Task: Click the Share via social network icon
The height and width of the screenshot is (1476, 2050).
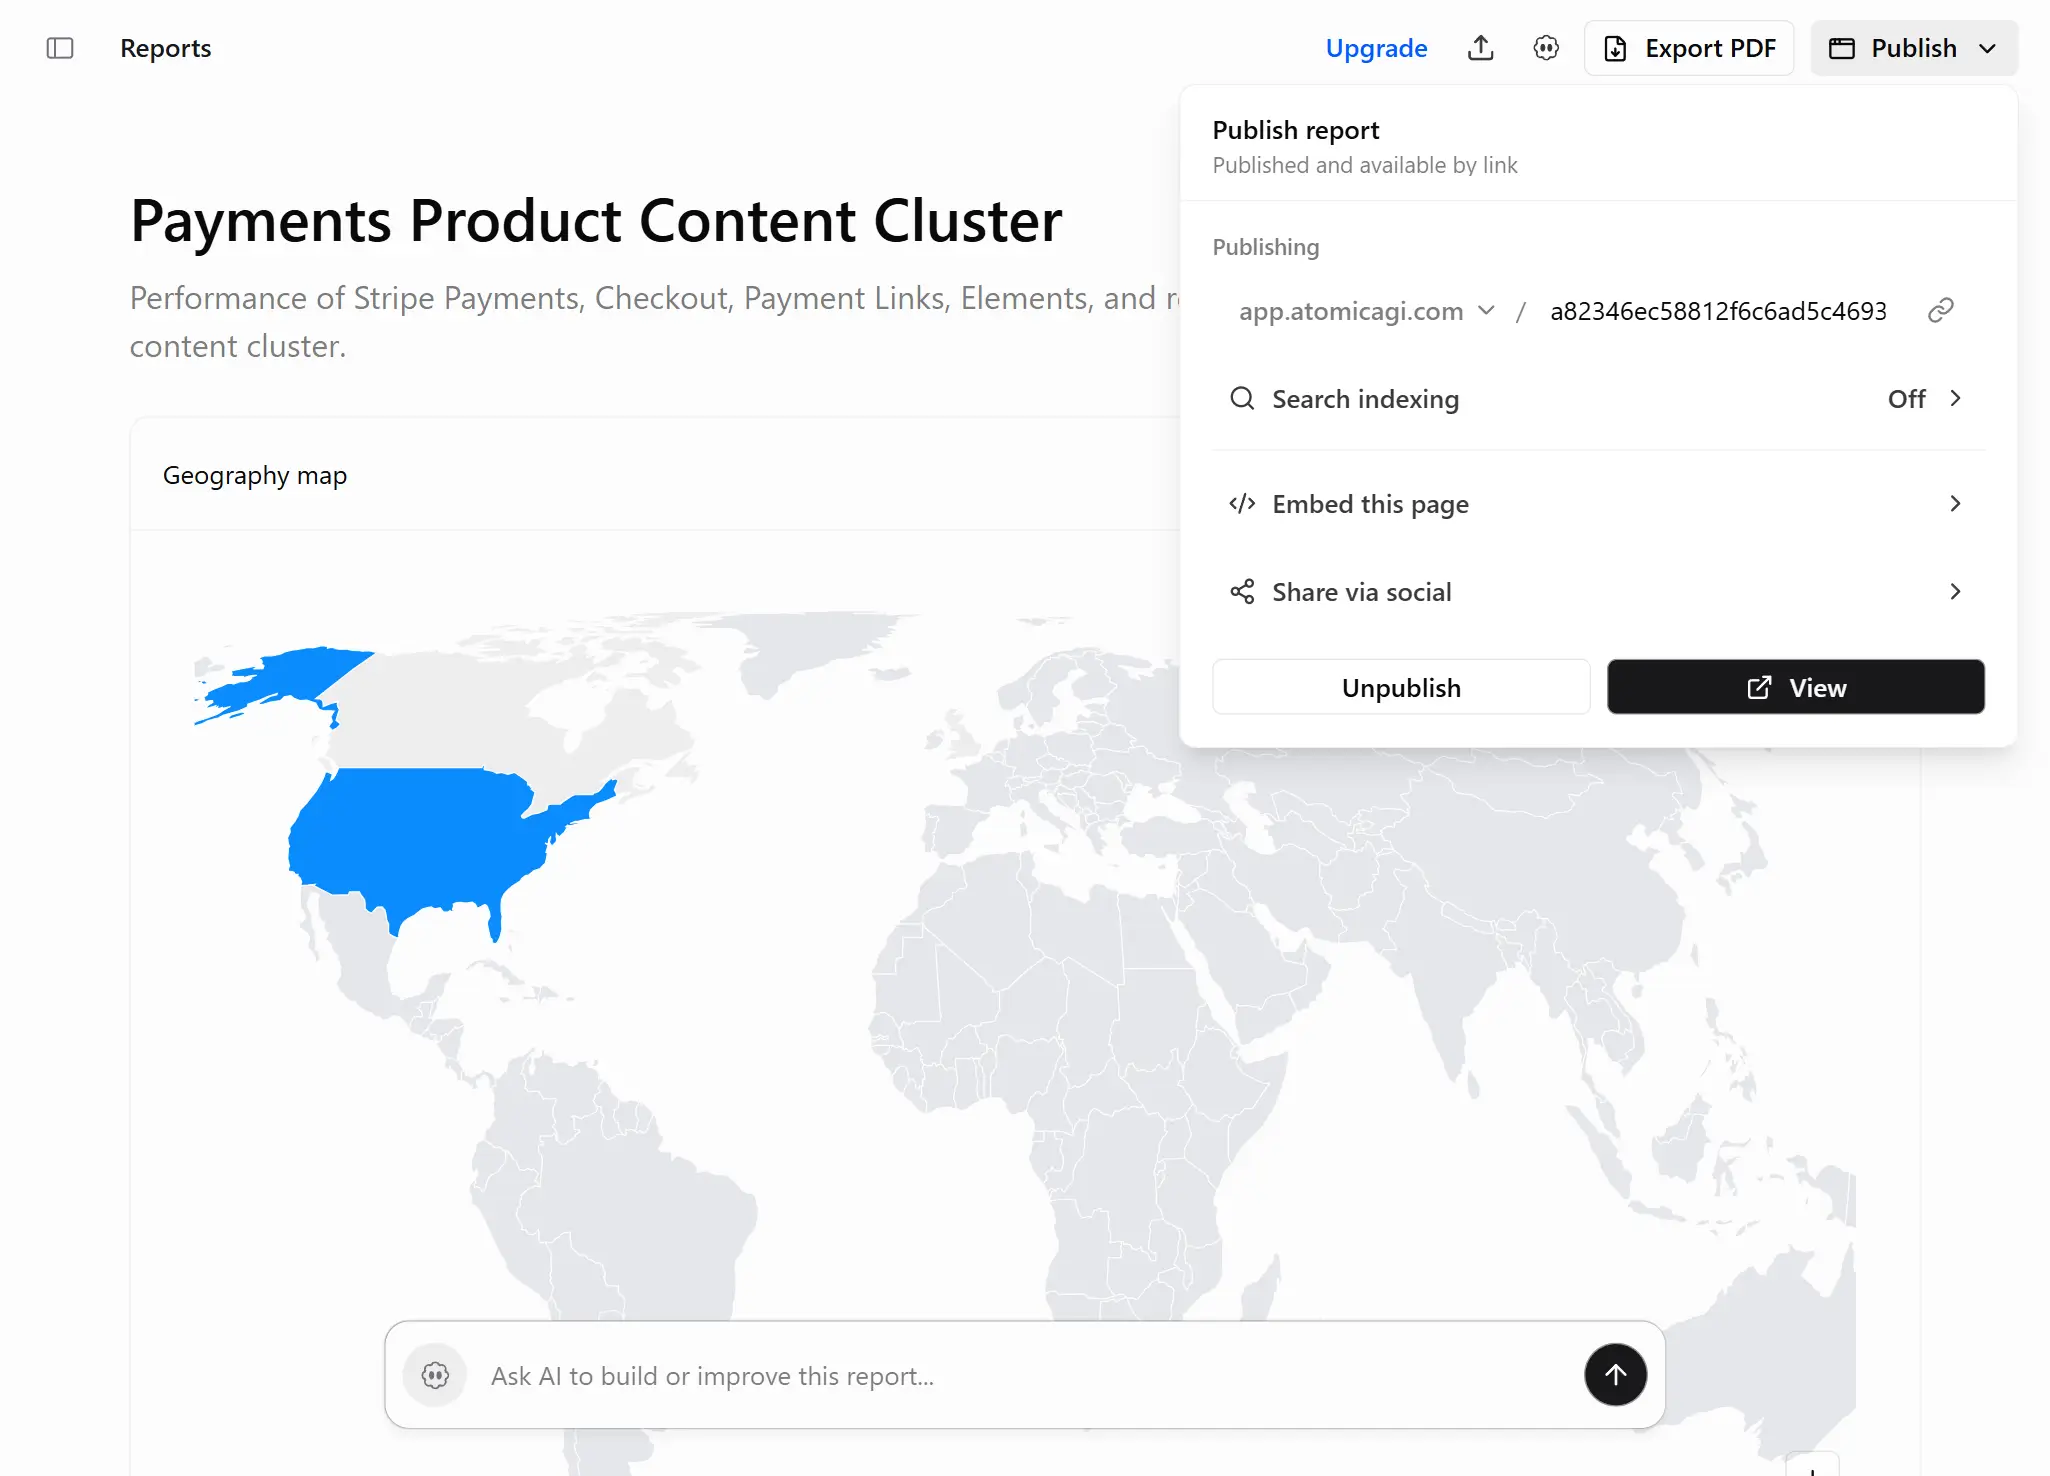Action: [1242, 592]
